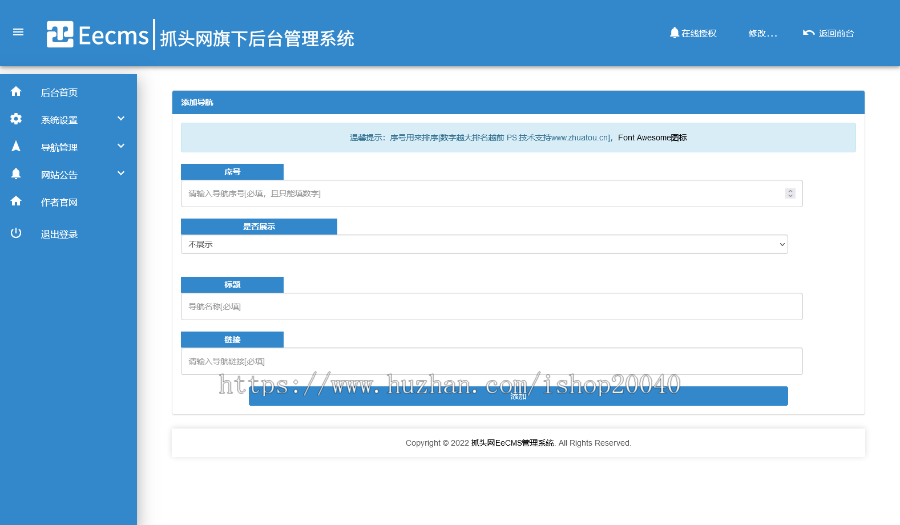Viewport: 900px width, 525px height.
Task: Toggle the hamburger sidebar menu icon
Action: [x=18, y=32]
